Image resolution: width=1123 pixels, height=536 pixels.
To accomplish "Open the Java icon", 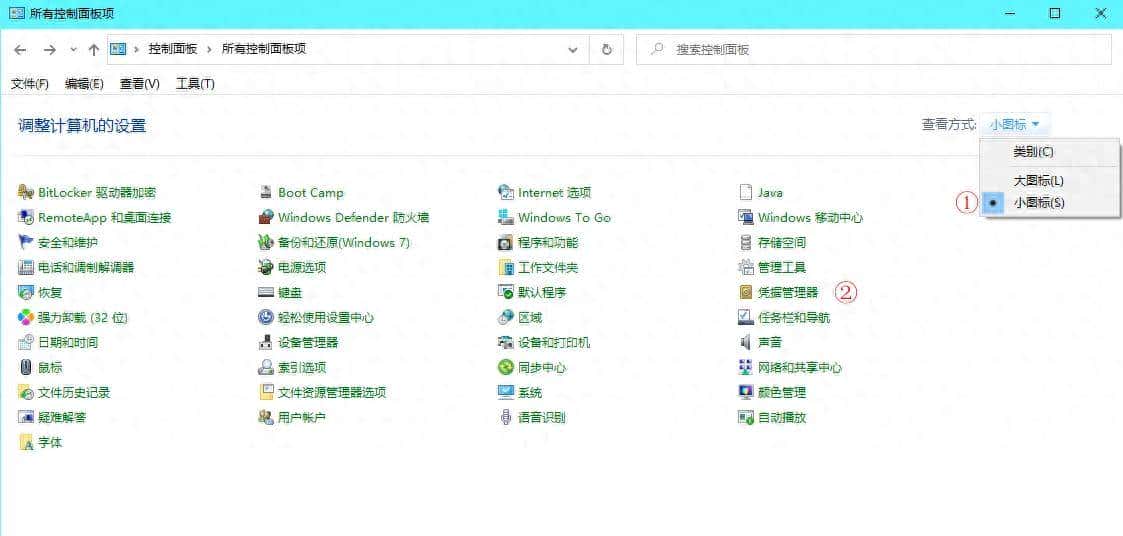I will point(746,192).
